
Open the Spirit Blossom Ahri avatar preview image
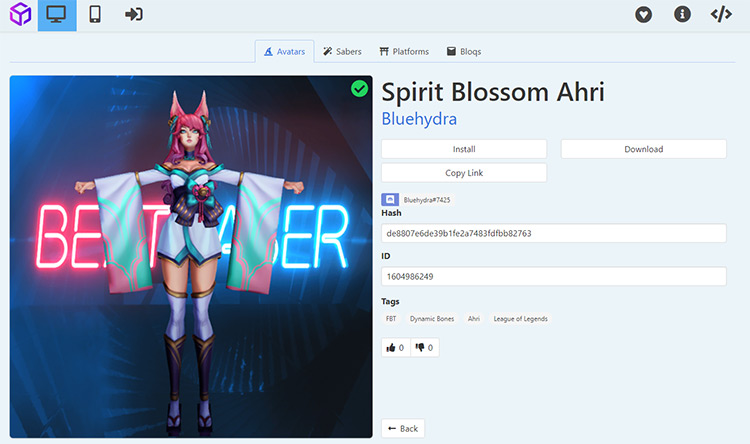point(191,256)
